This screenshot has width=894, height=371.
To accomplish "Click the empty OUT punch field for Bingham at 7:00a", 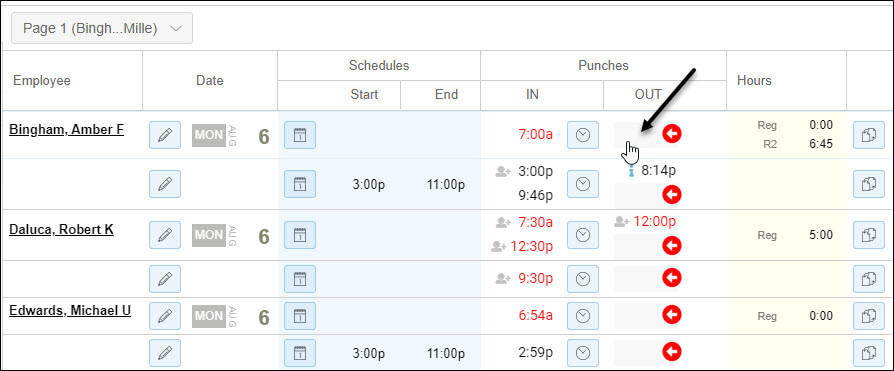I will [636, 135].
